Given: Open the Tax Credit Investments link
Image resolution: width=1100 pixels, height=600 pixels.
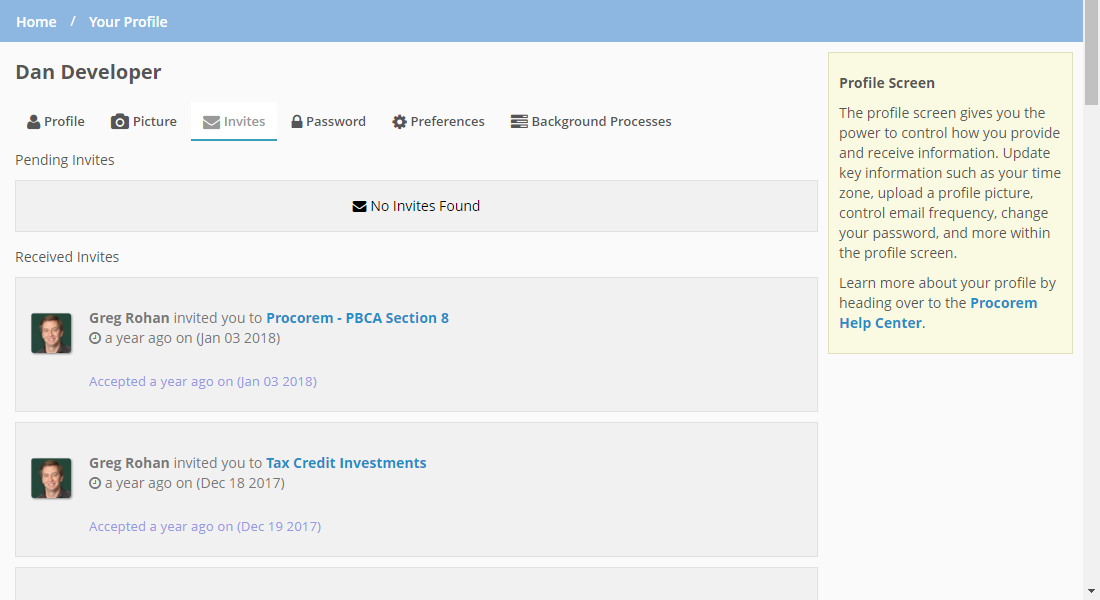Looking at the screenshot, I should tap(346, 463).
